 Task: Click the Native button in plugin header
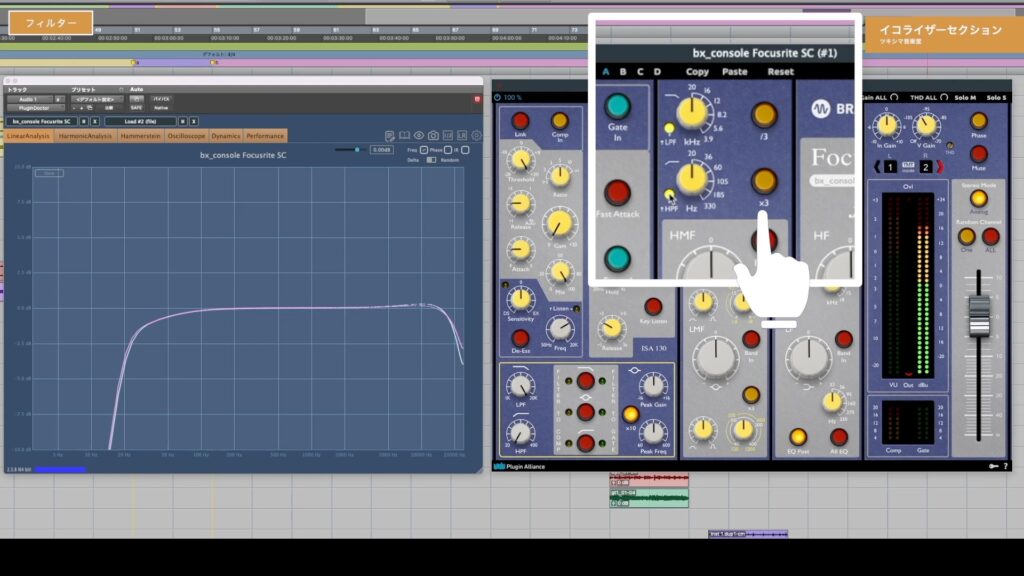pos(161,108)
